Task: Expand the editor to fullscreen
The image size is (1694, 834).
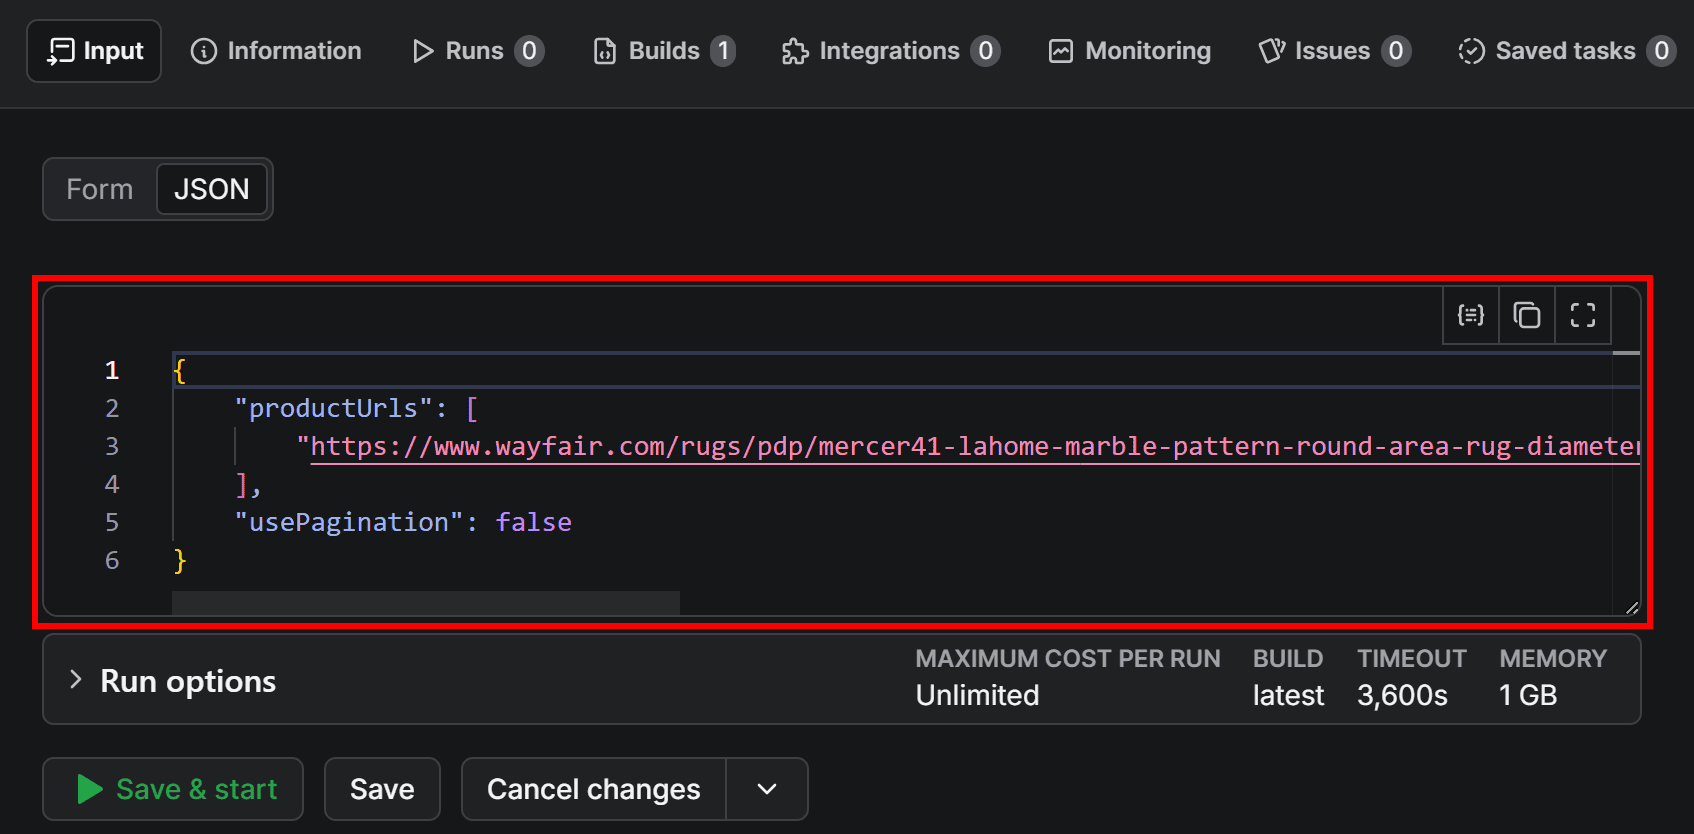Action: point(1583,316)
